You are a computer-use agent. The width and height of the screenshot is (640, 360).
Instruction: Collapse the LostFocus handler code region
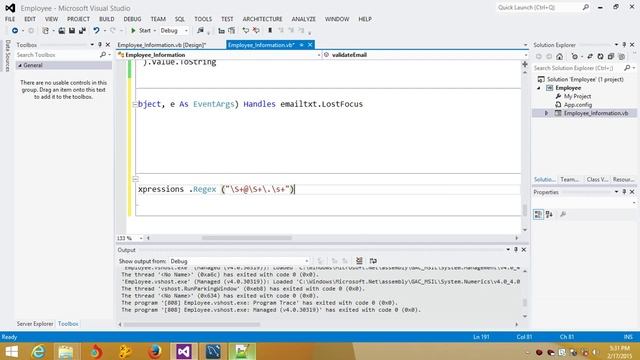[x=135, y=104]
